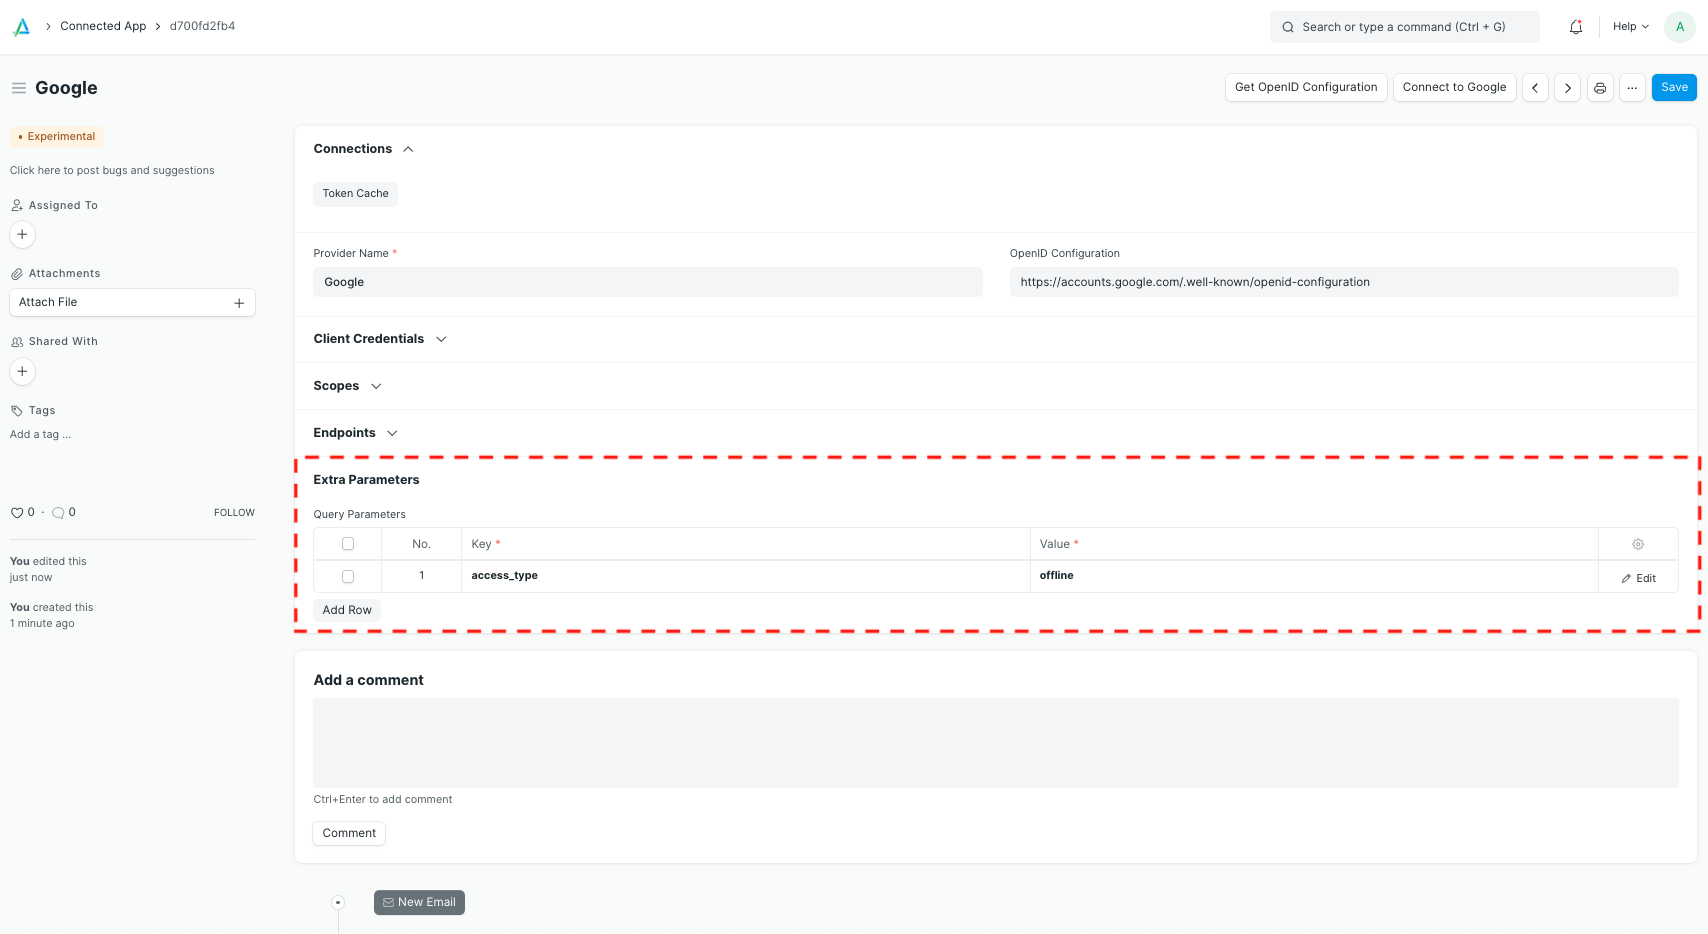Open the Connected App breadcrumb
The width and height of the screenshot is (1708, 934).
pyautogui.click(x=103, y=26)
